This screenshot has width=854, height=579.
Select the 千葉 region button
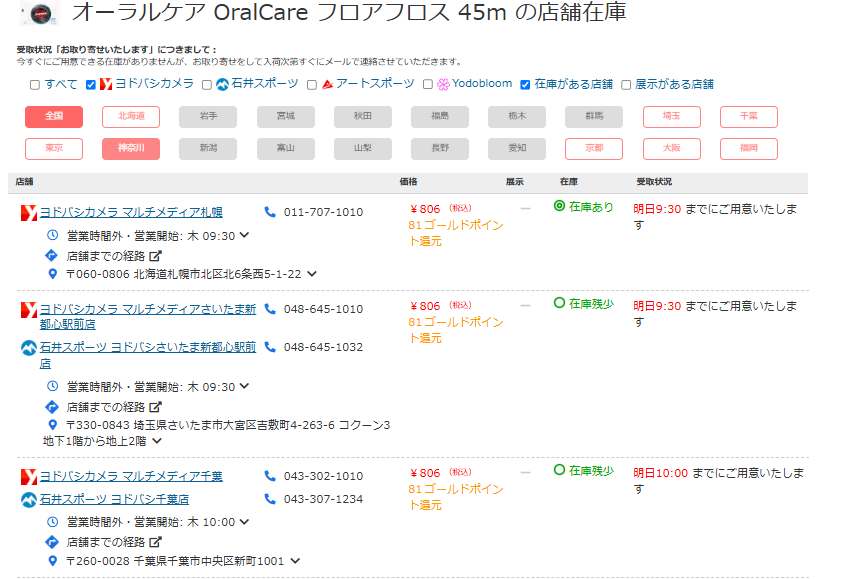point(748,117)
